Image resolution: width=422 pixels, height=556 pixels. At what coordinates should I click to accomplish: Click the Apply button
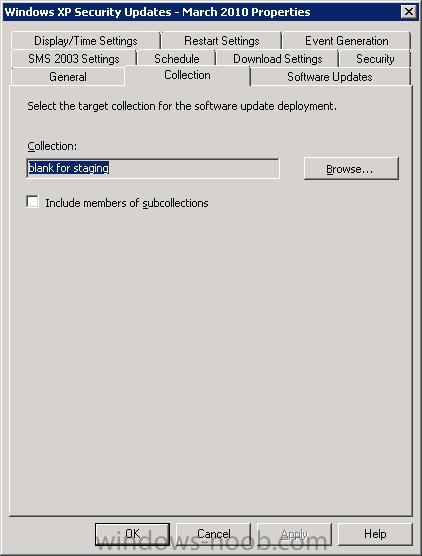[294, 534]
